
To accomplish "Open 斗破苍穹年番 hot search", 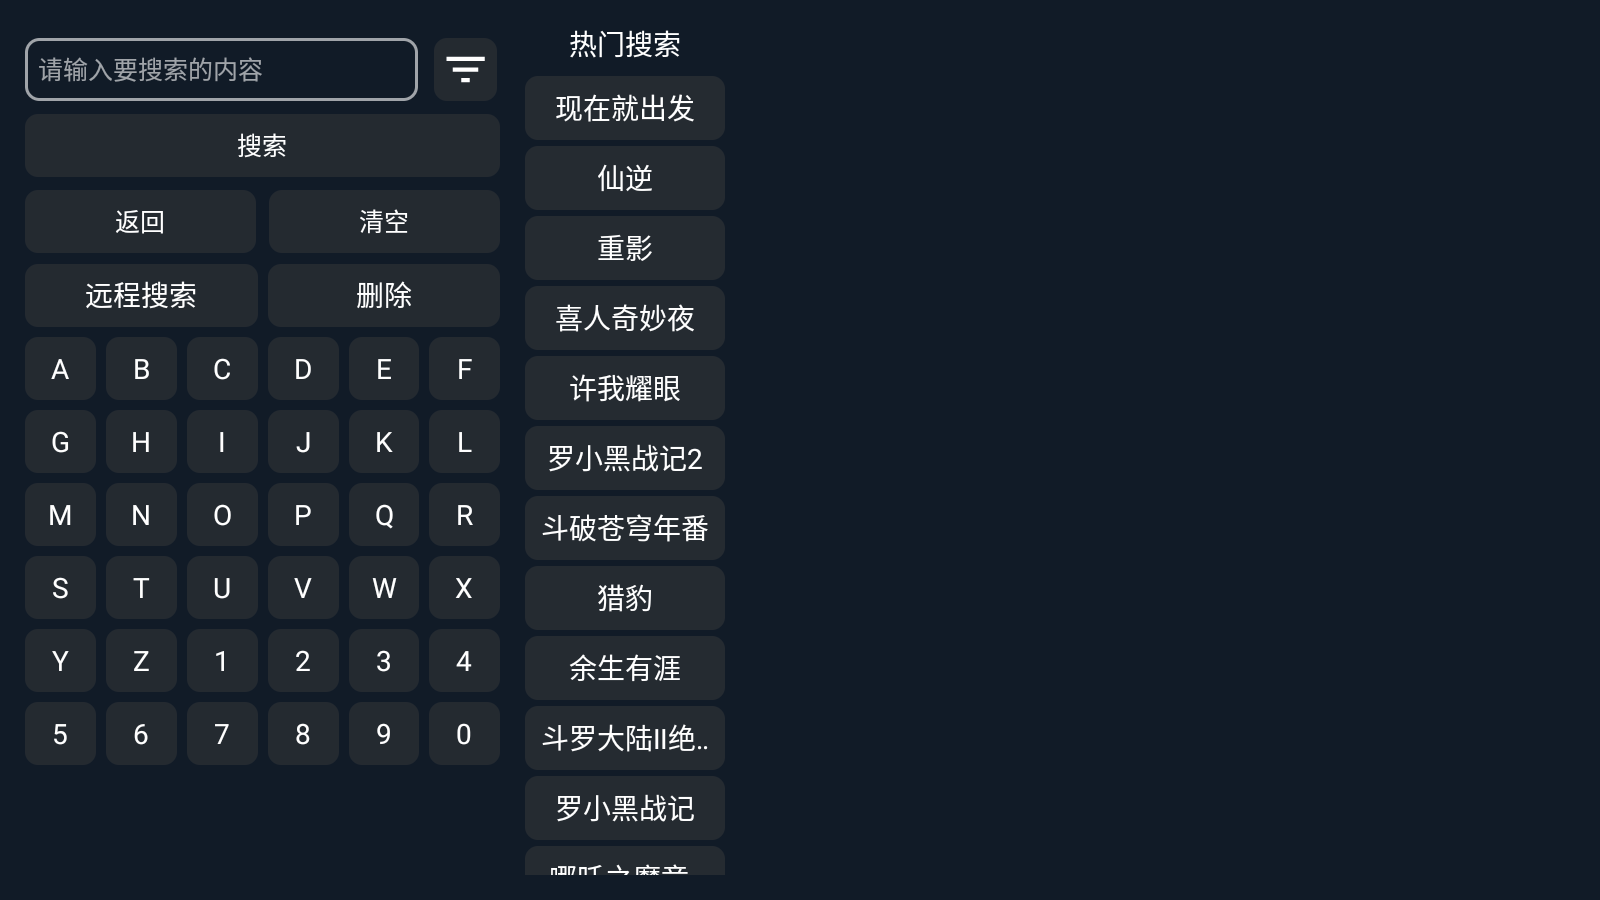I will pos(624,528).
